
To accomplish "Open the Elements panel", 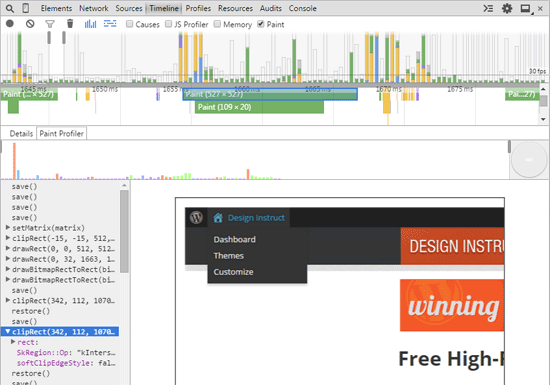I will tap(56, 8).
